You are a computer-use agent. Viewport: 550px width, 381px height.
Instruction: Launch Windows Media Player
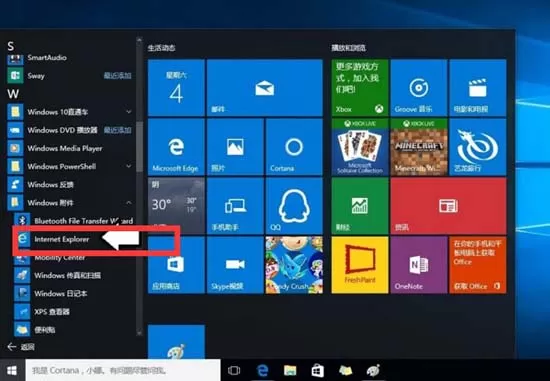click(x=65, y=148)
